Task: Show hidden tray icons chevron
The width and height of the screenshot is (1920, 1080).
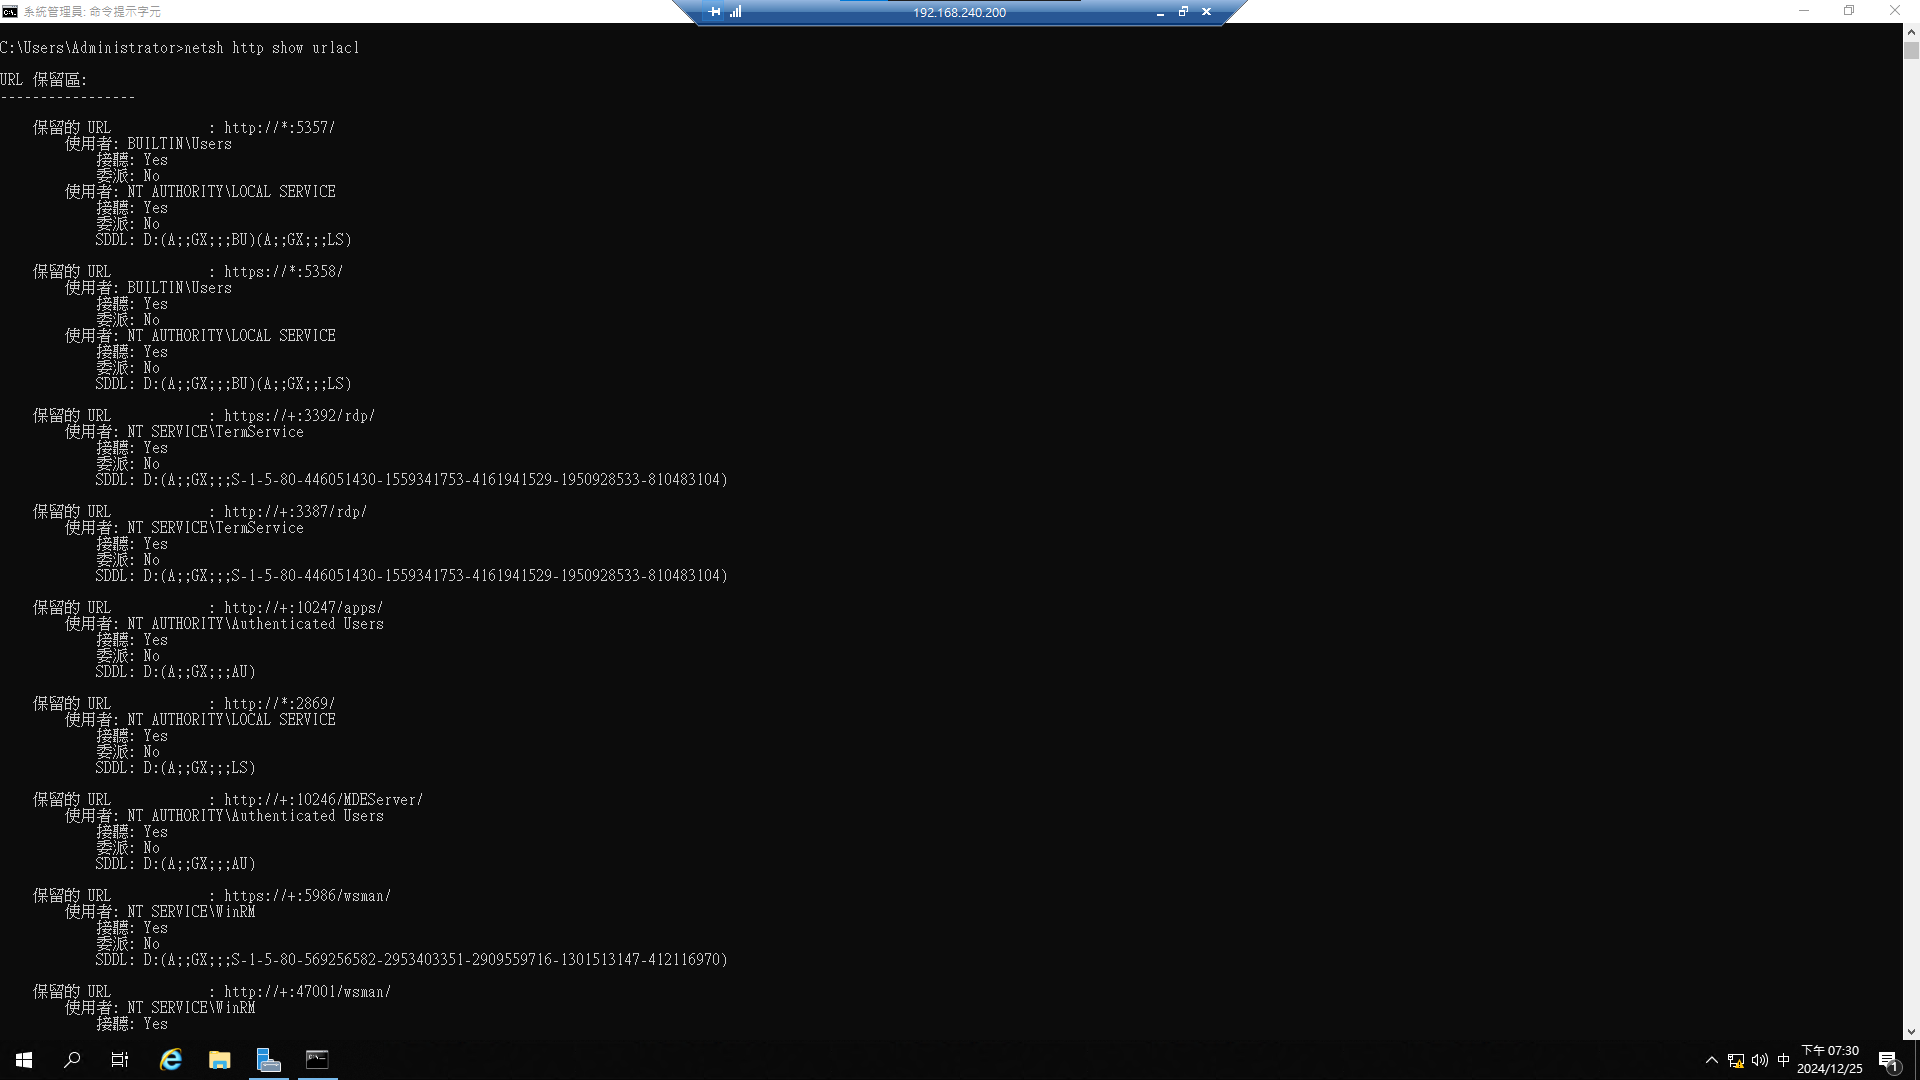Action: [1711, 1060]
